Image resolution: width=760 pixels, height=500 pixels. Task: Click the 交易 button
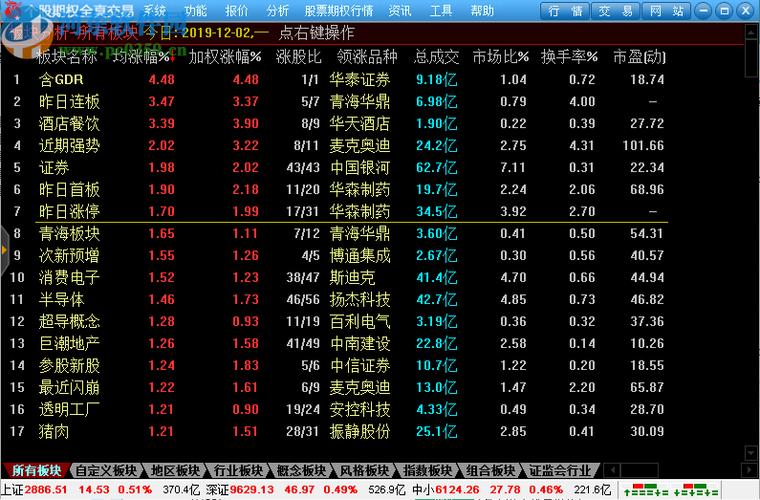(616, 11)
